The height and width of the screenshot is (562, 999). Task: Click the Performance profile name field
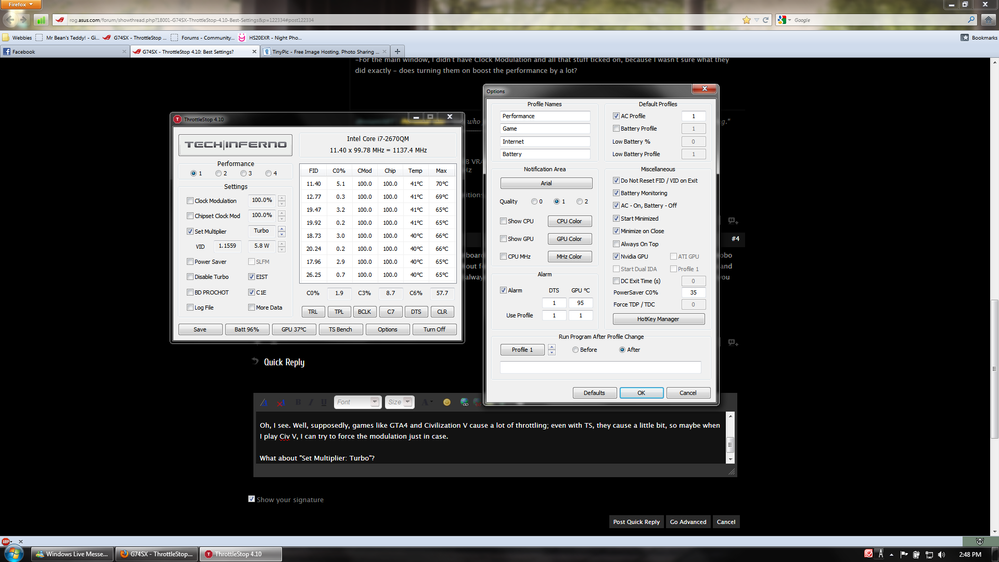point(545,117)
